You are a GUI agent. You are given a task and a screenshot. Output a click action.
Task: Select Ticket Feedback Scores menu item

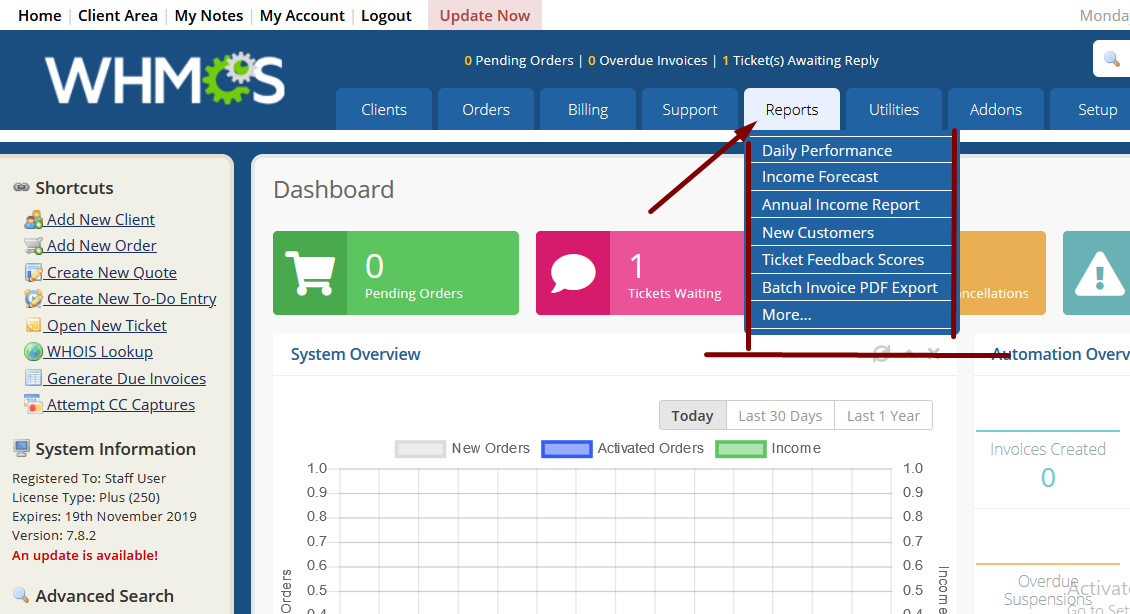[851, 259]
